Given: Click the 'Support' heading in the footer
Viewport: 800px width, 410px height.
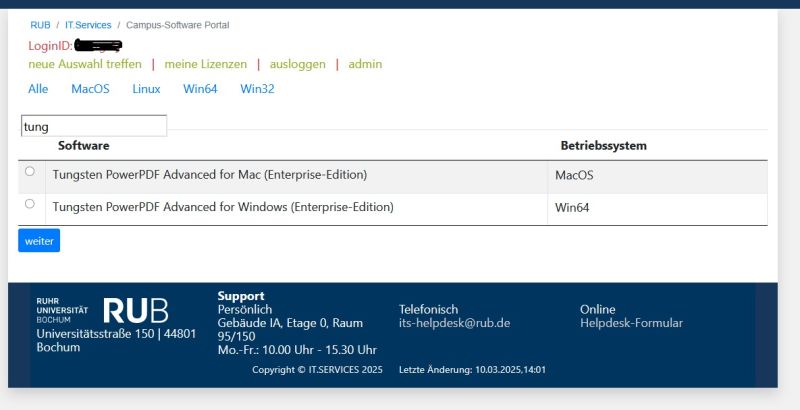Looking at the screenshot, I should pyautogui.click(x=241, y=296).
